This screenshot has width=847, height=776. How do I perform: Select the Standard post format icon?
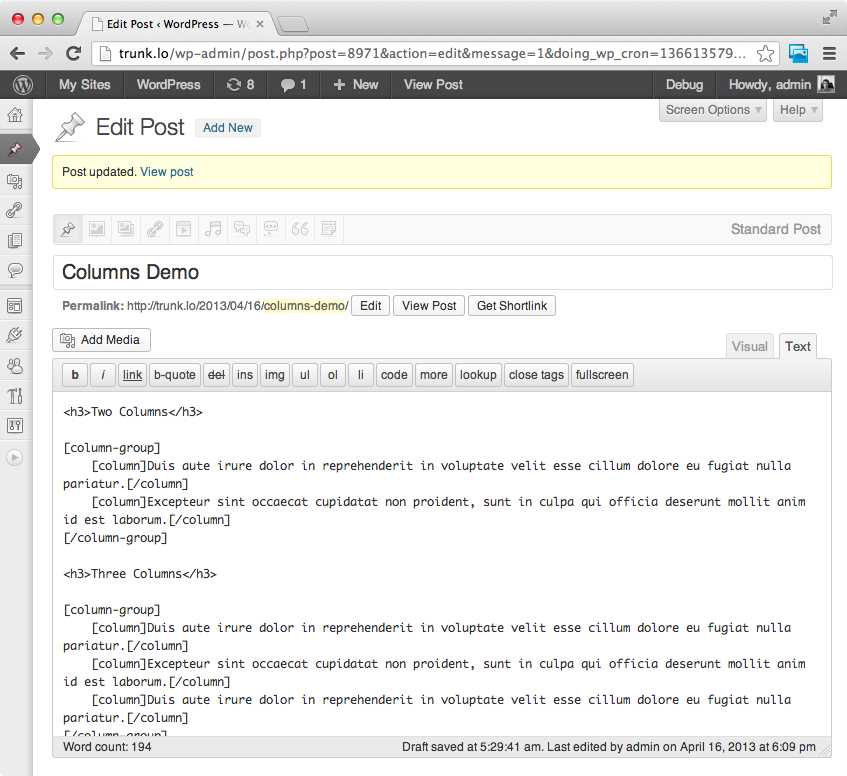pyautogui.click(x=68, y=229)
